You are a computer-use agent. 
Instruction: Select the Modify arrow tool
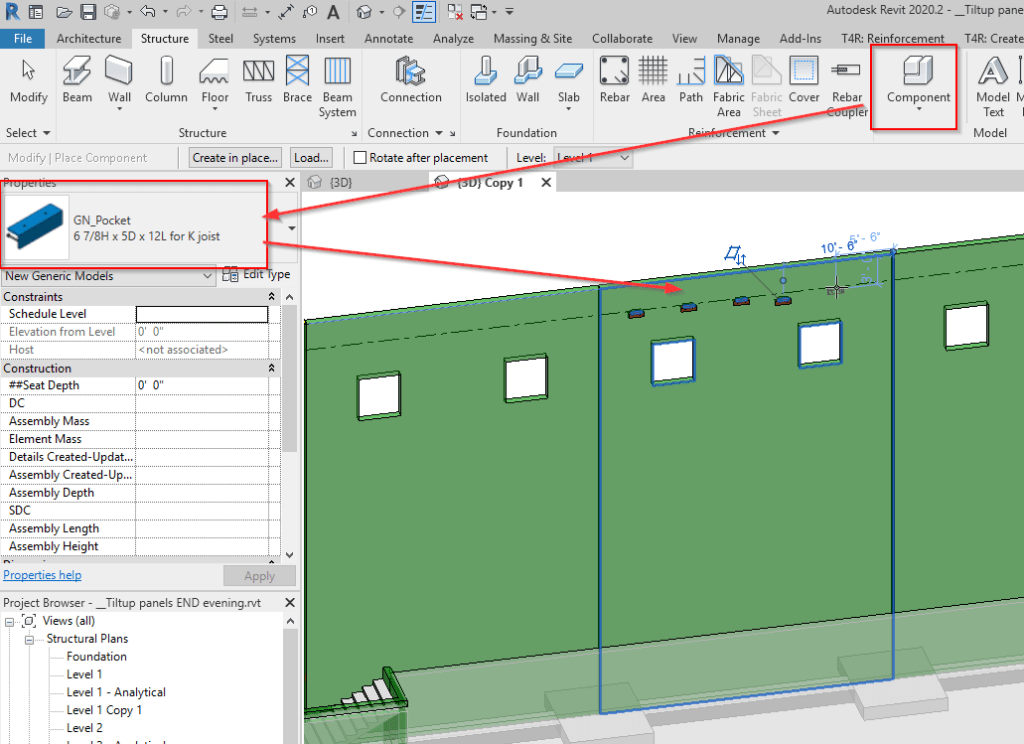click(28, 80)
